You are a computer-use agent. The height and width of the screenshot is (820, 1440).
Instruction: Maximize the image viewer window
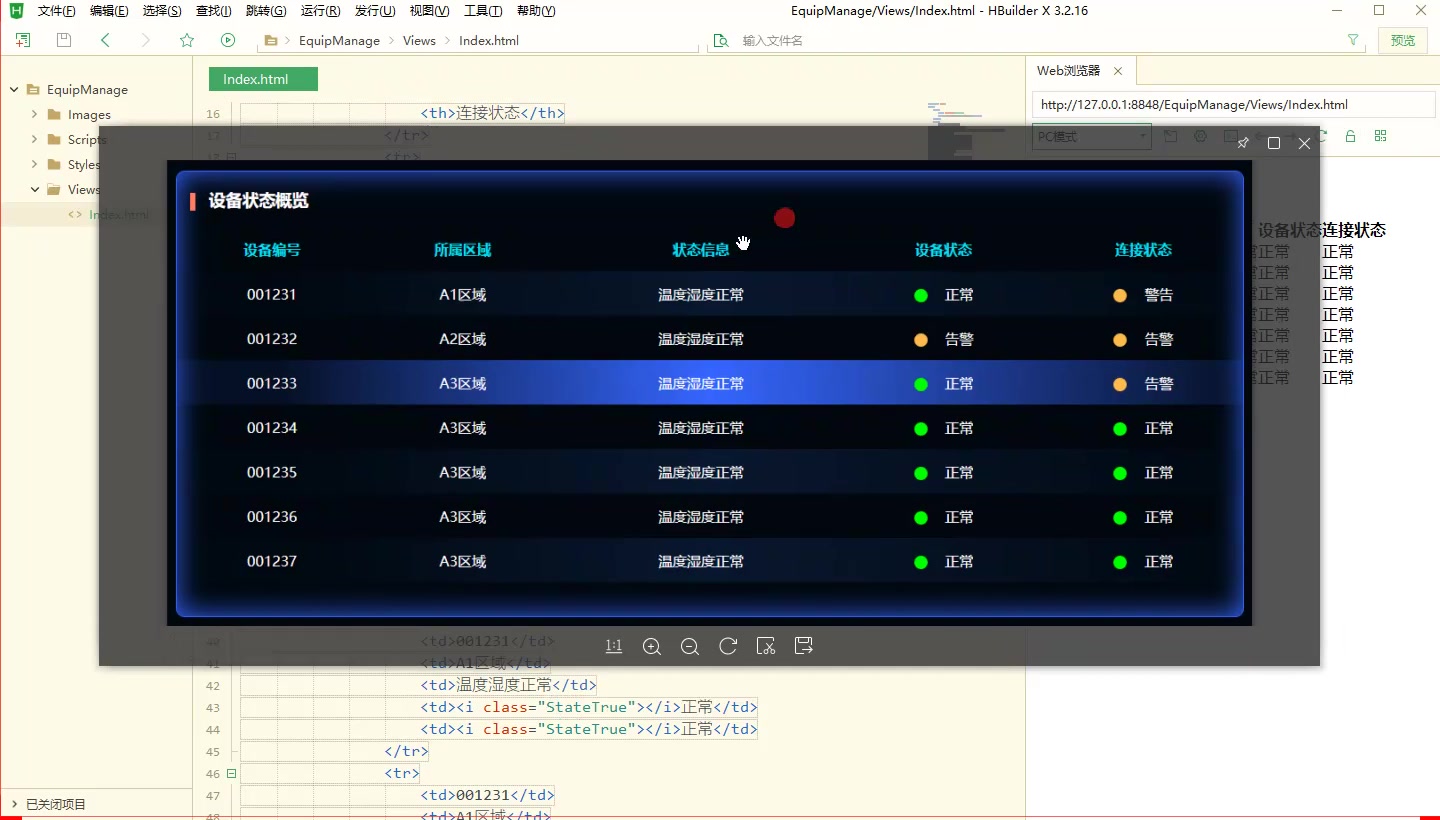click(1274, 143)
